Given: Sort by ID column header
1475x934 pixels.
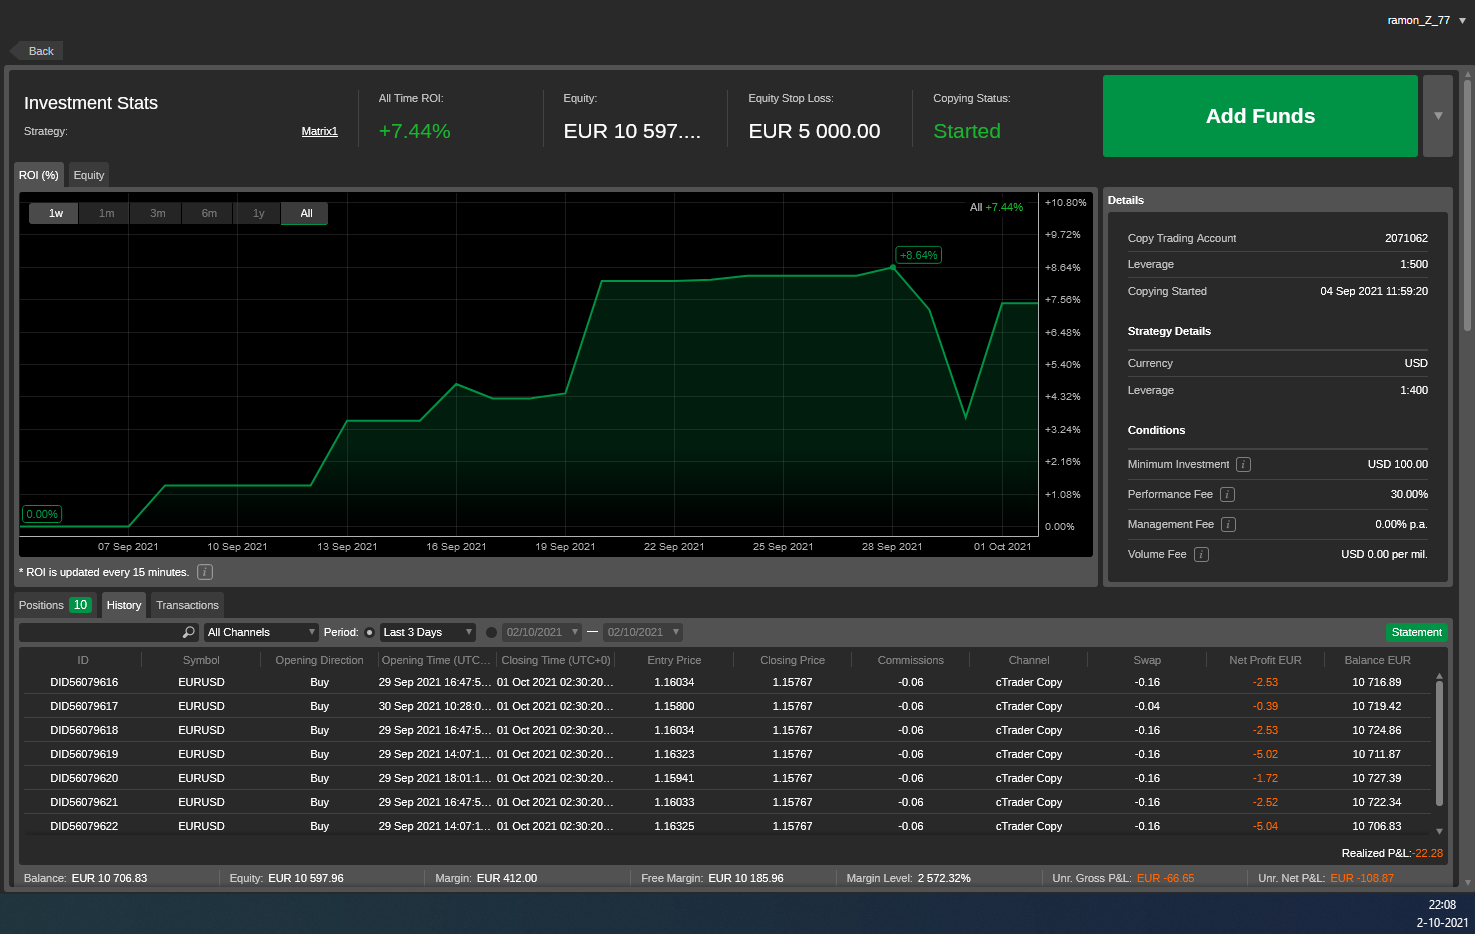Looking at the screenshot, I should tap(83, 660).
